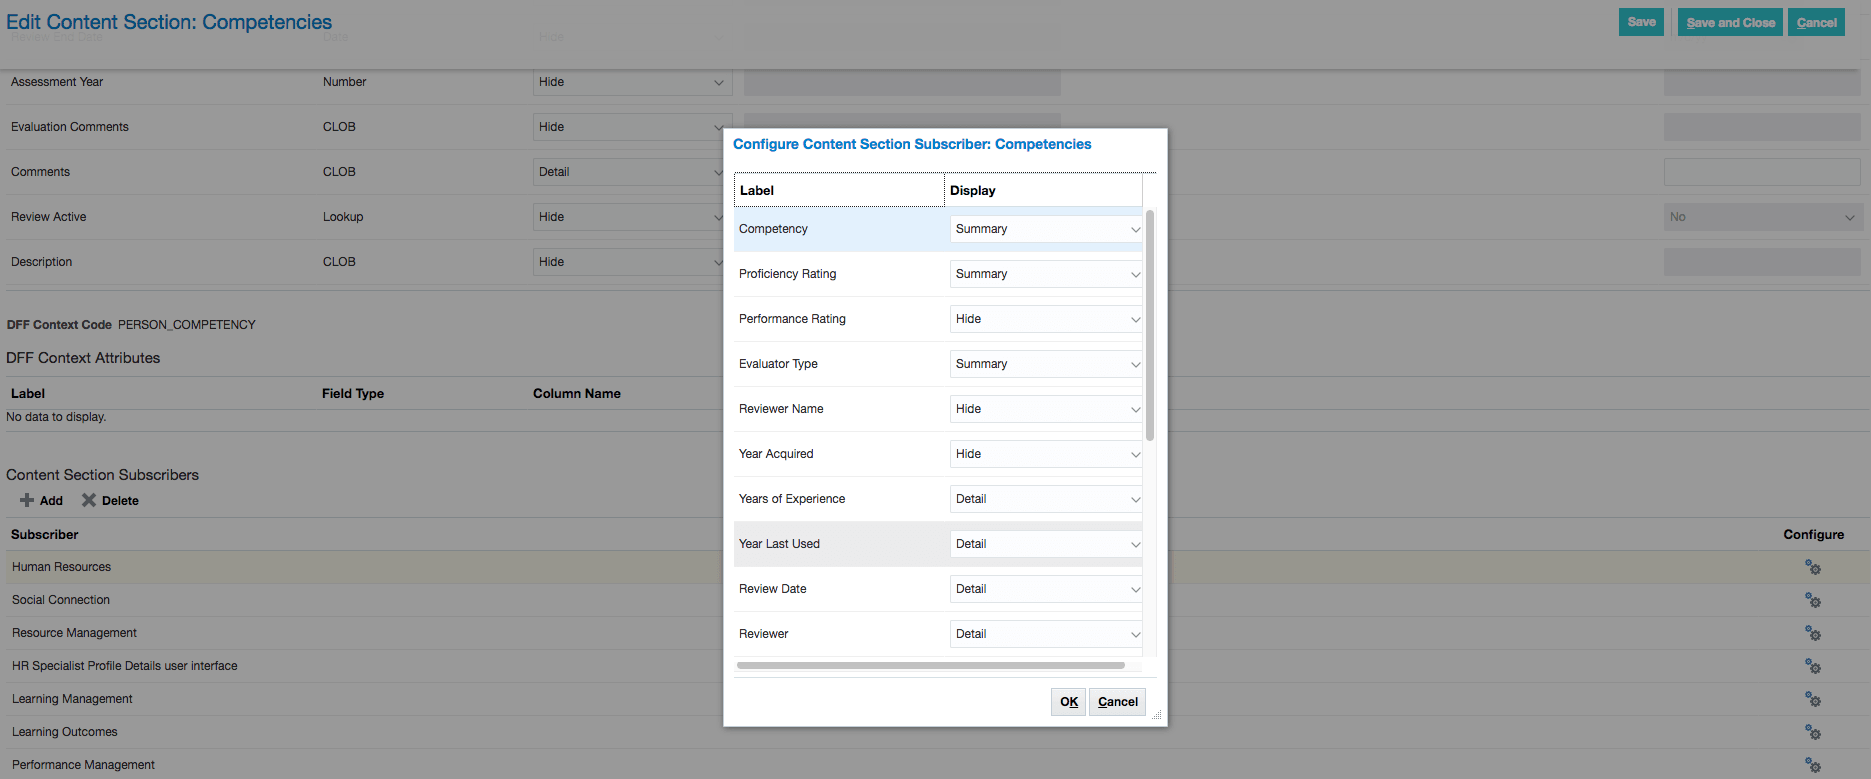Open configure gears for Learning Management subscriber
1871x779 pixels.
coord(1812,699)
